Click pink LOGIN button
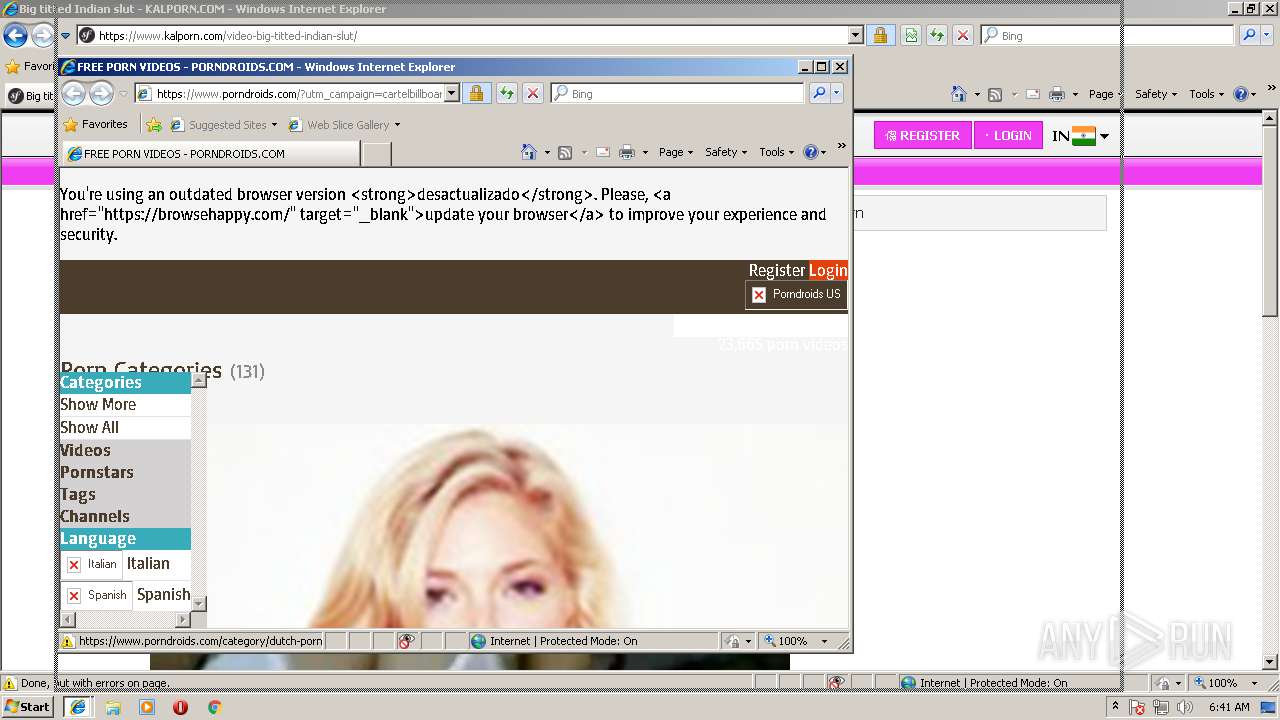The width and height of the screenshot is (1280, 720). click(1008, 135)
